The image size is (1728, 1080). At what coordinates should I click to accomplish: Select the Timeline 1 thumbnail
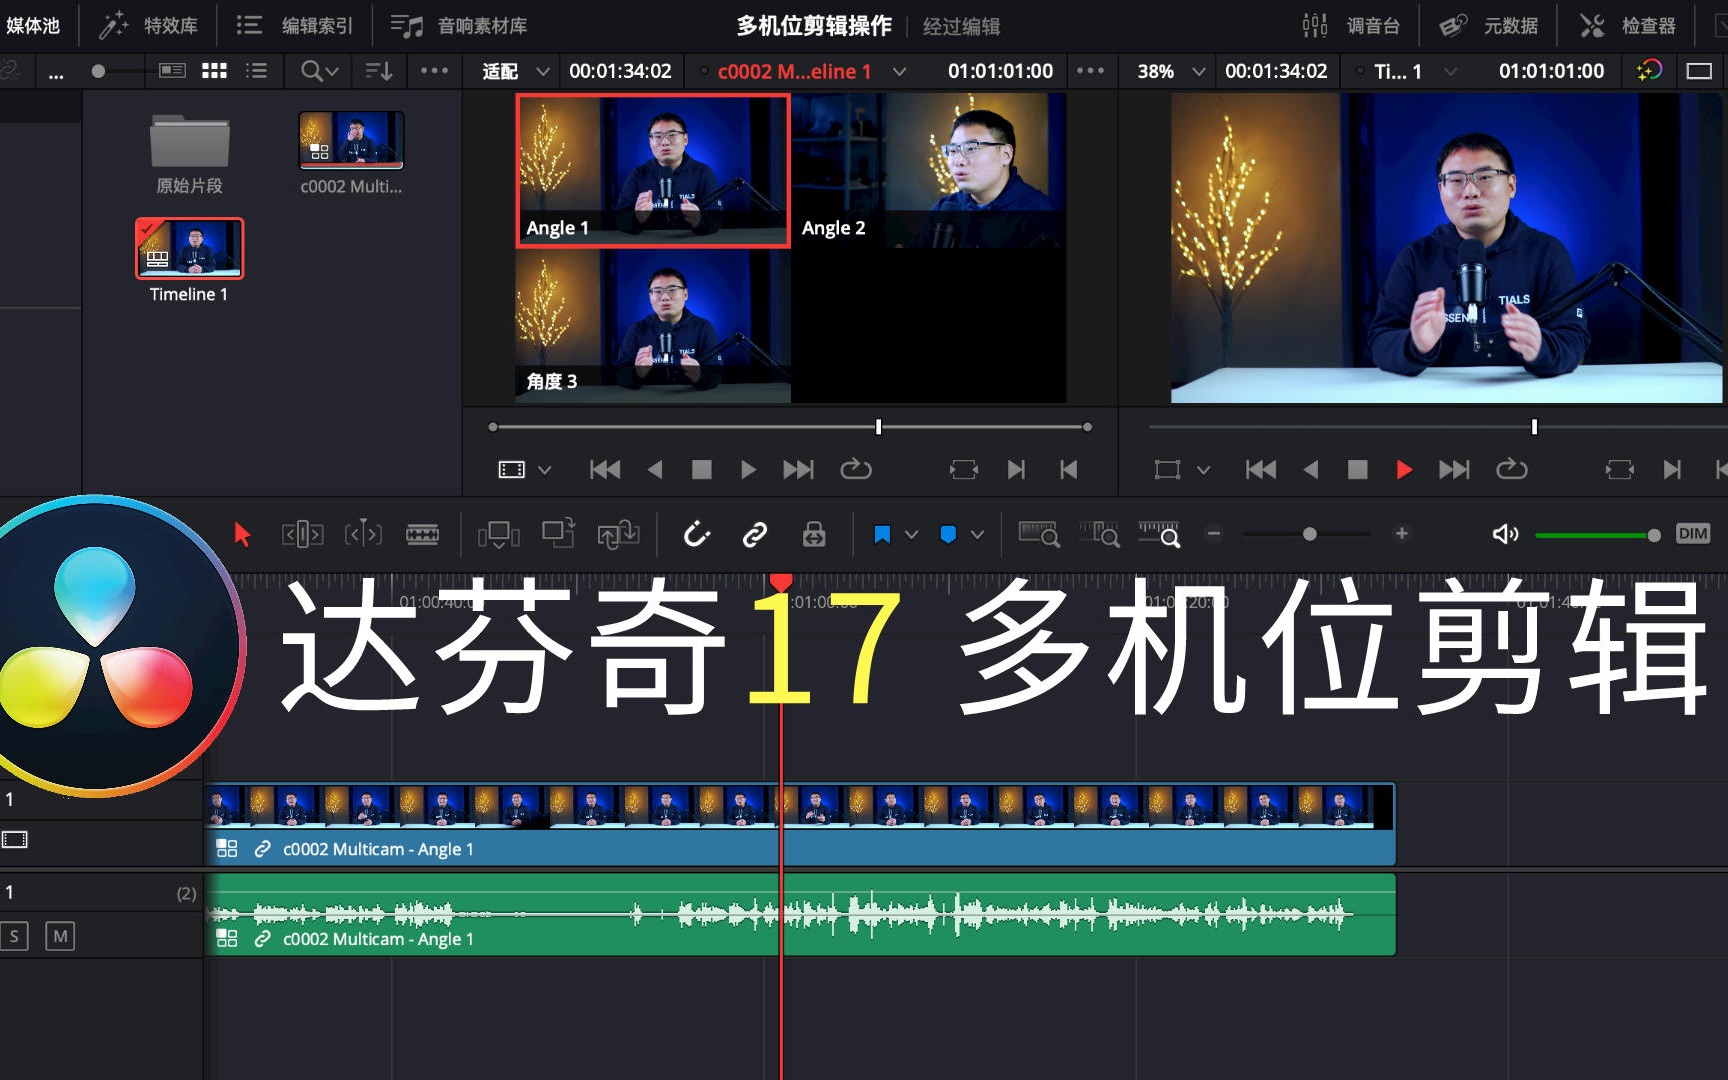point(189,248)
